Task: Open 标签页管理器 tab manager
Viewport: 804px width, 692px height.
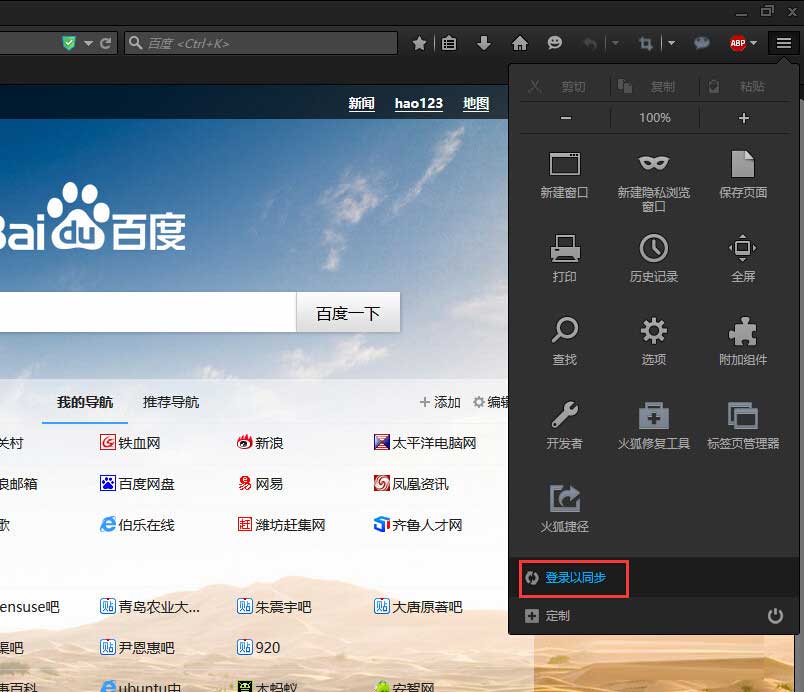Action: coord(743,425)
